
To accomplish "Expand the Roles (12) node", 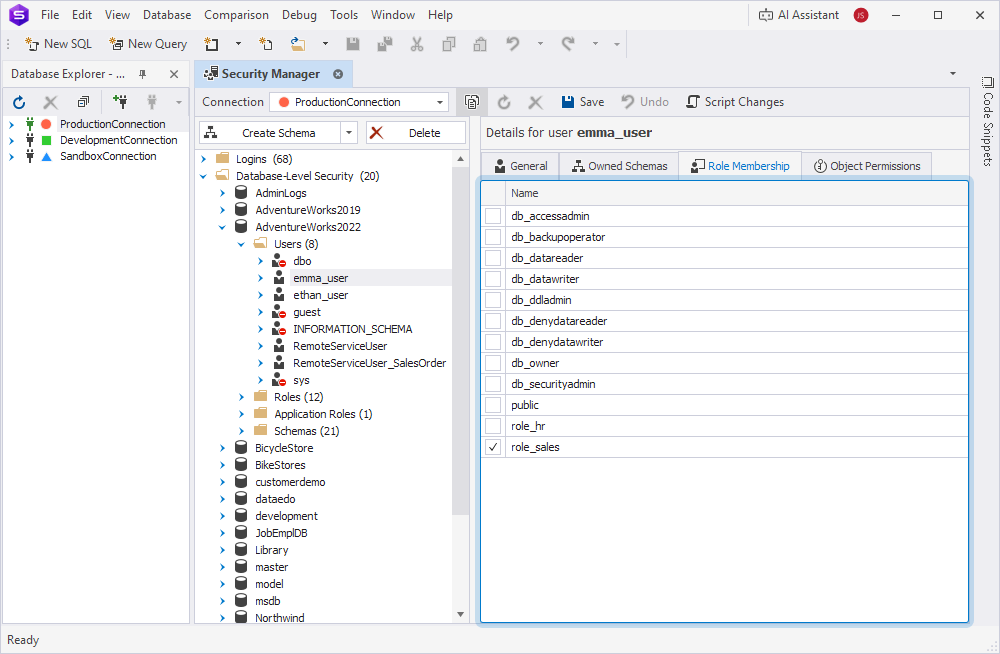I will tap(240, 396).
